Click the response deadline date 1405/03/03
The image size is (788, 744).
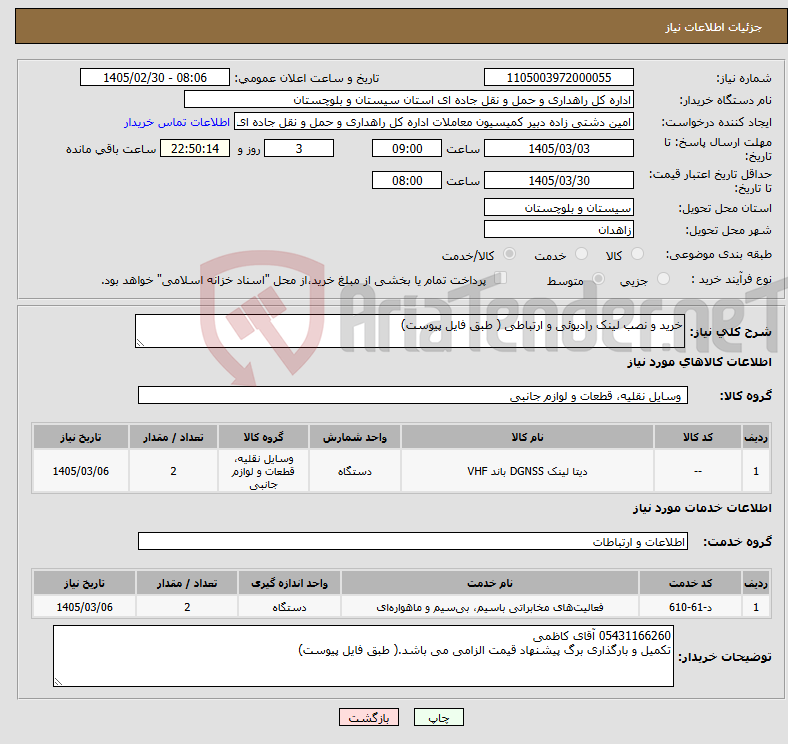click(558, 148)
